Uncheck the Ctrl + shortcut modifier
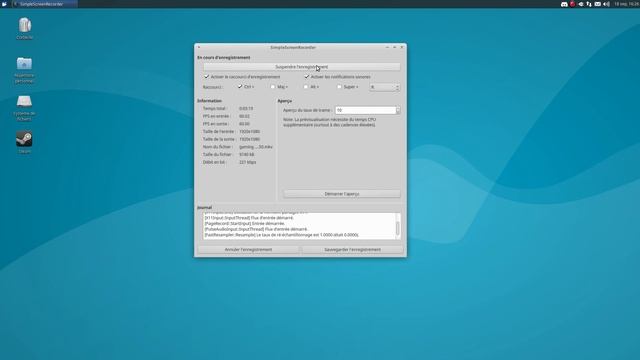Image resolution: width=640 pixels, height=360 pixels. pos(240,87)
